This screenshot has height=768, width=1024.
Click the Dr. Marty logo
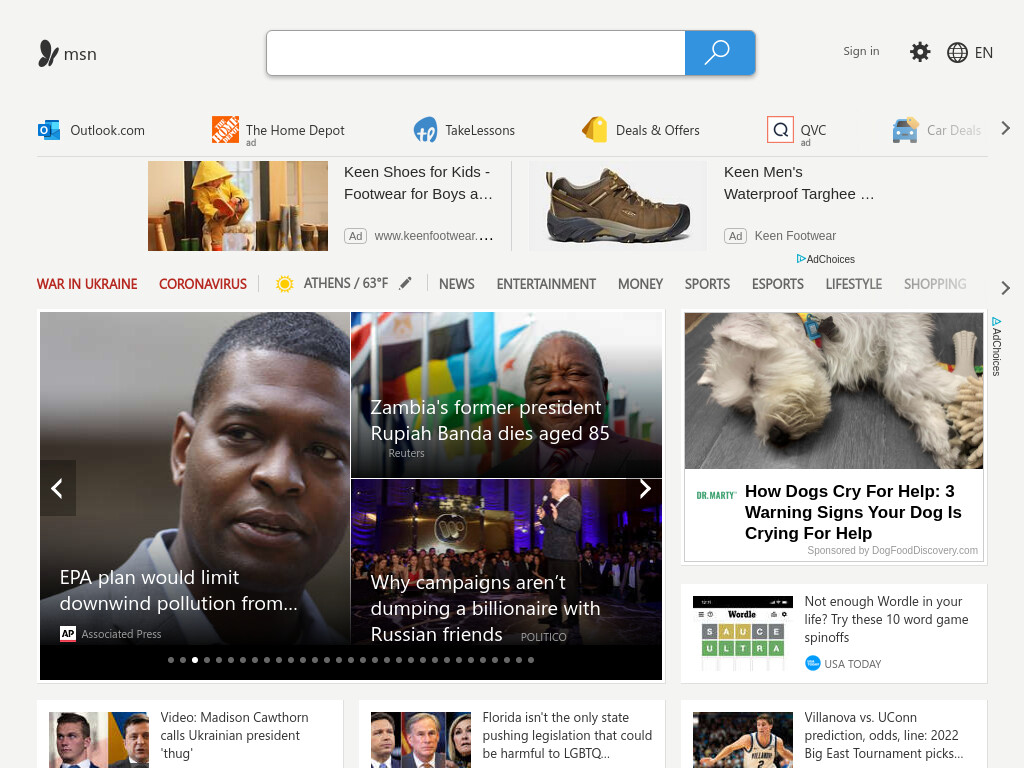(716, 496)
